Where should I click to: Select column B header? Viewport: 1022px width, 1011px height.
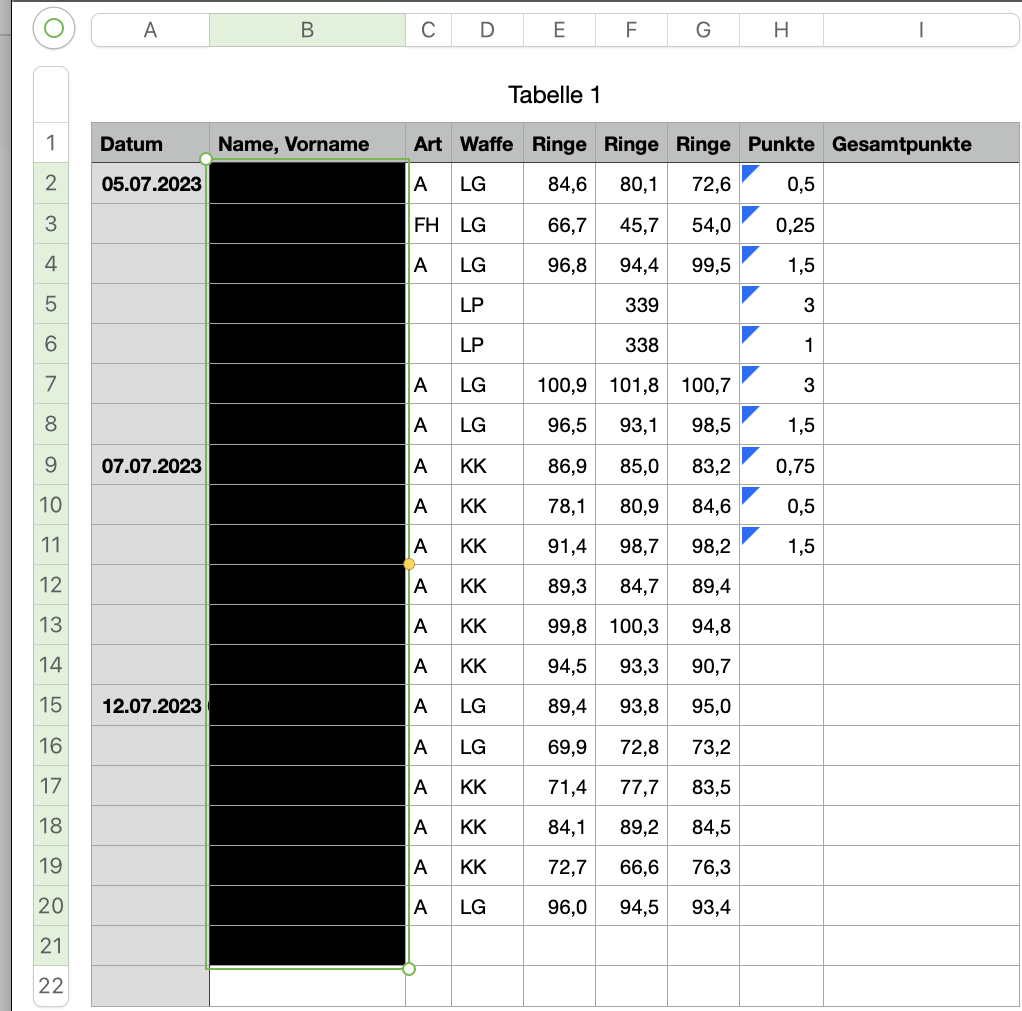[308, 30]
